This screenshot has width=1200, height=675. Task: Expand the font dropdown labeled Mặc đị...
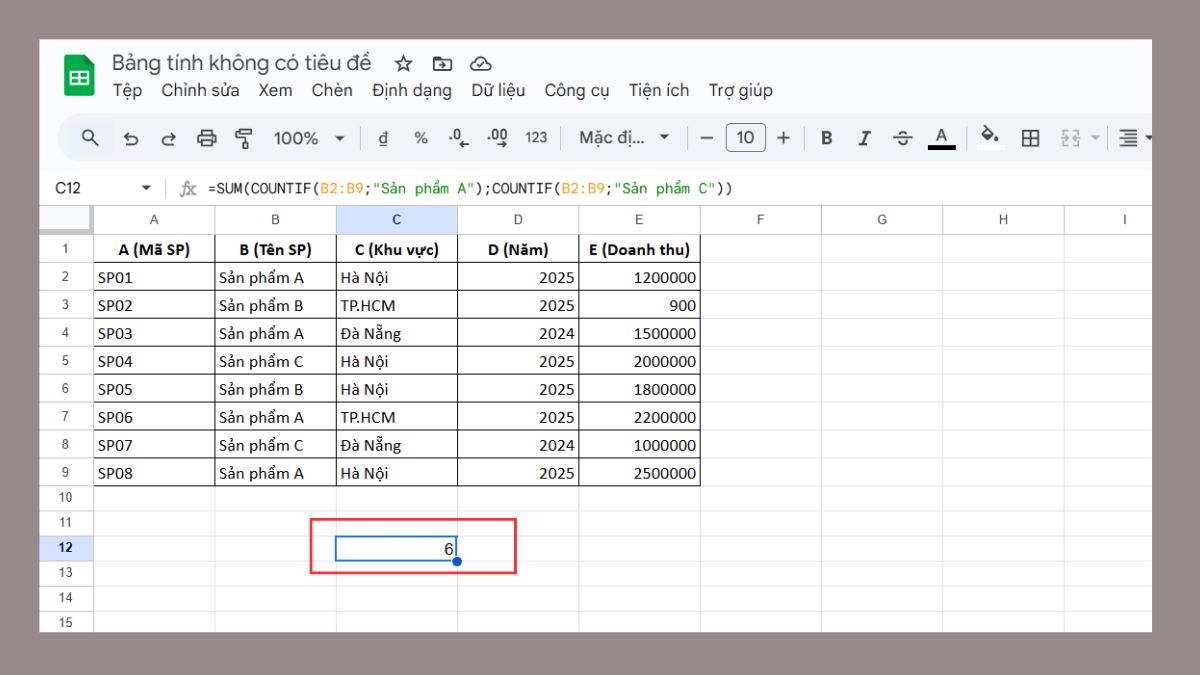coord(624,138)
